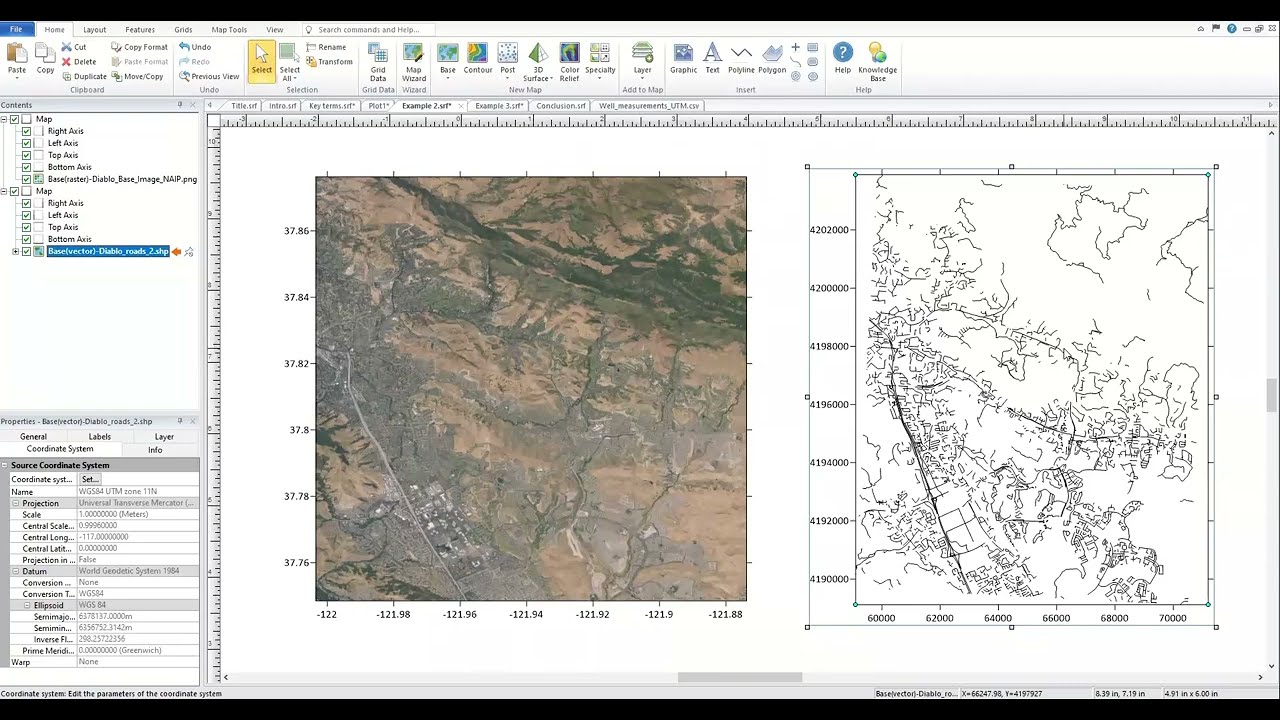Click the Undo arrow icon
Image resolution: width=1280 pixels, height=720 pixels.
pyautogui.click(x=185, y=47)
